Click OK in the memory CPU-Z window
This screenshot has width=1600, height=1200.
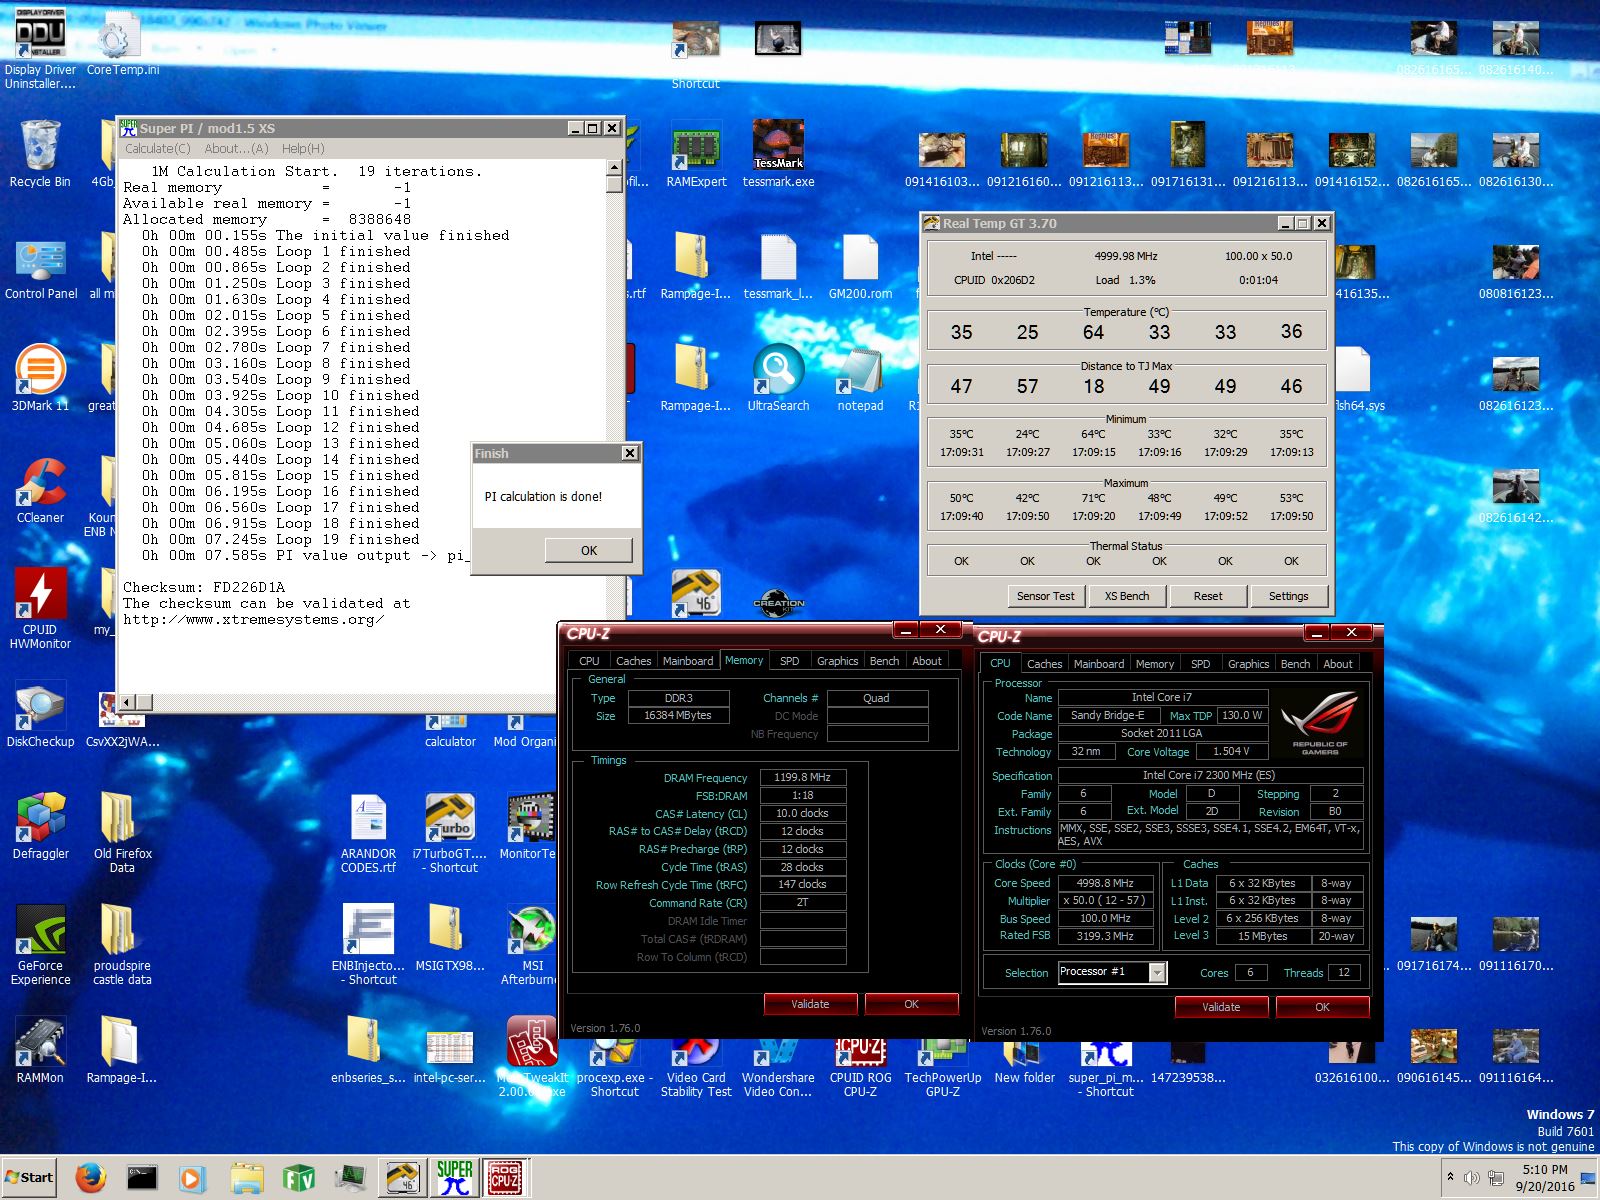(x=911, y=1004)
